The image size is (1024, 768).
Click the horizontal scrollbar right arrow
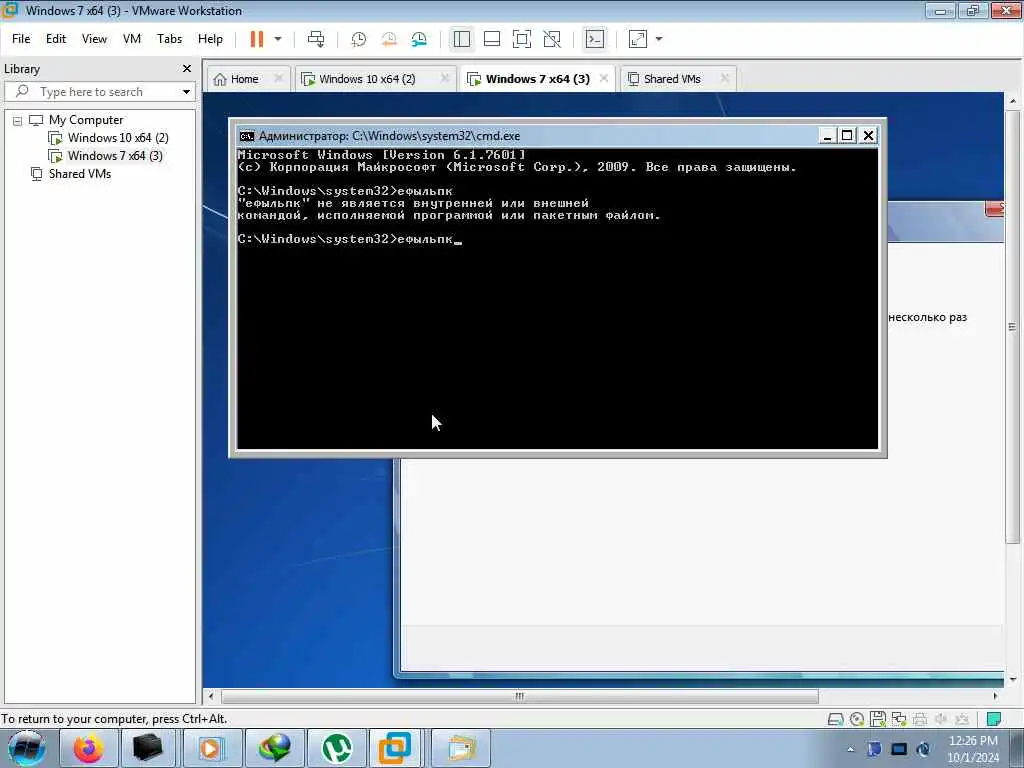[x=995, y=696]
